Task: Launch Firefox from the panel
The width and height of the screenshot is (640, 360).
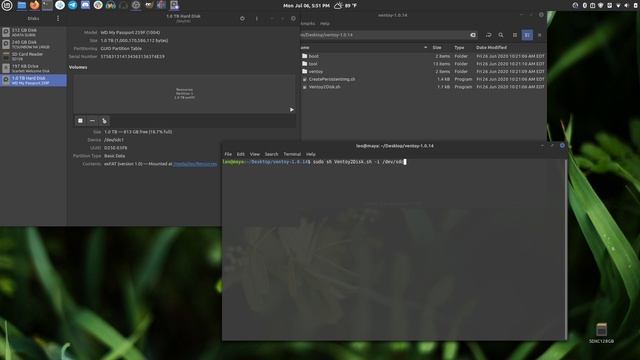Action: (34, 5)
